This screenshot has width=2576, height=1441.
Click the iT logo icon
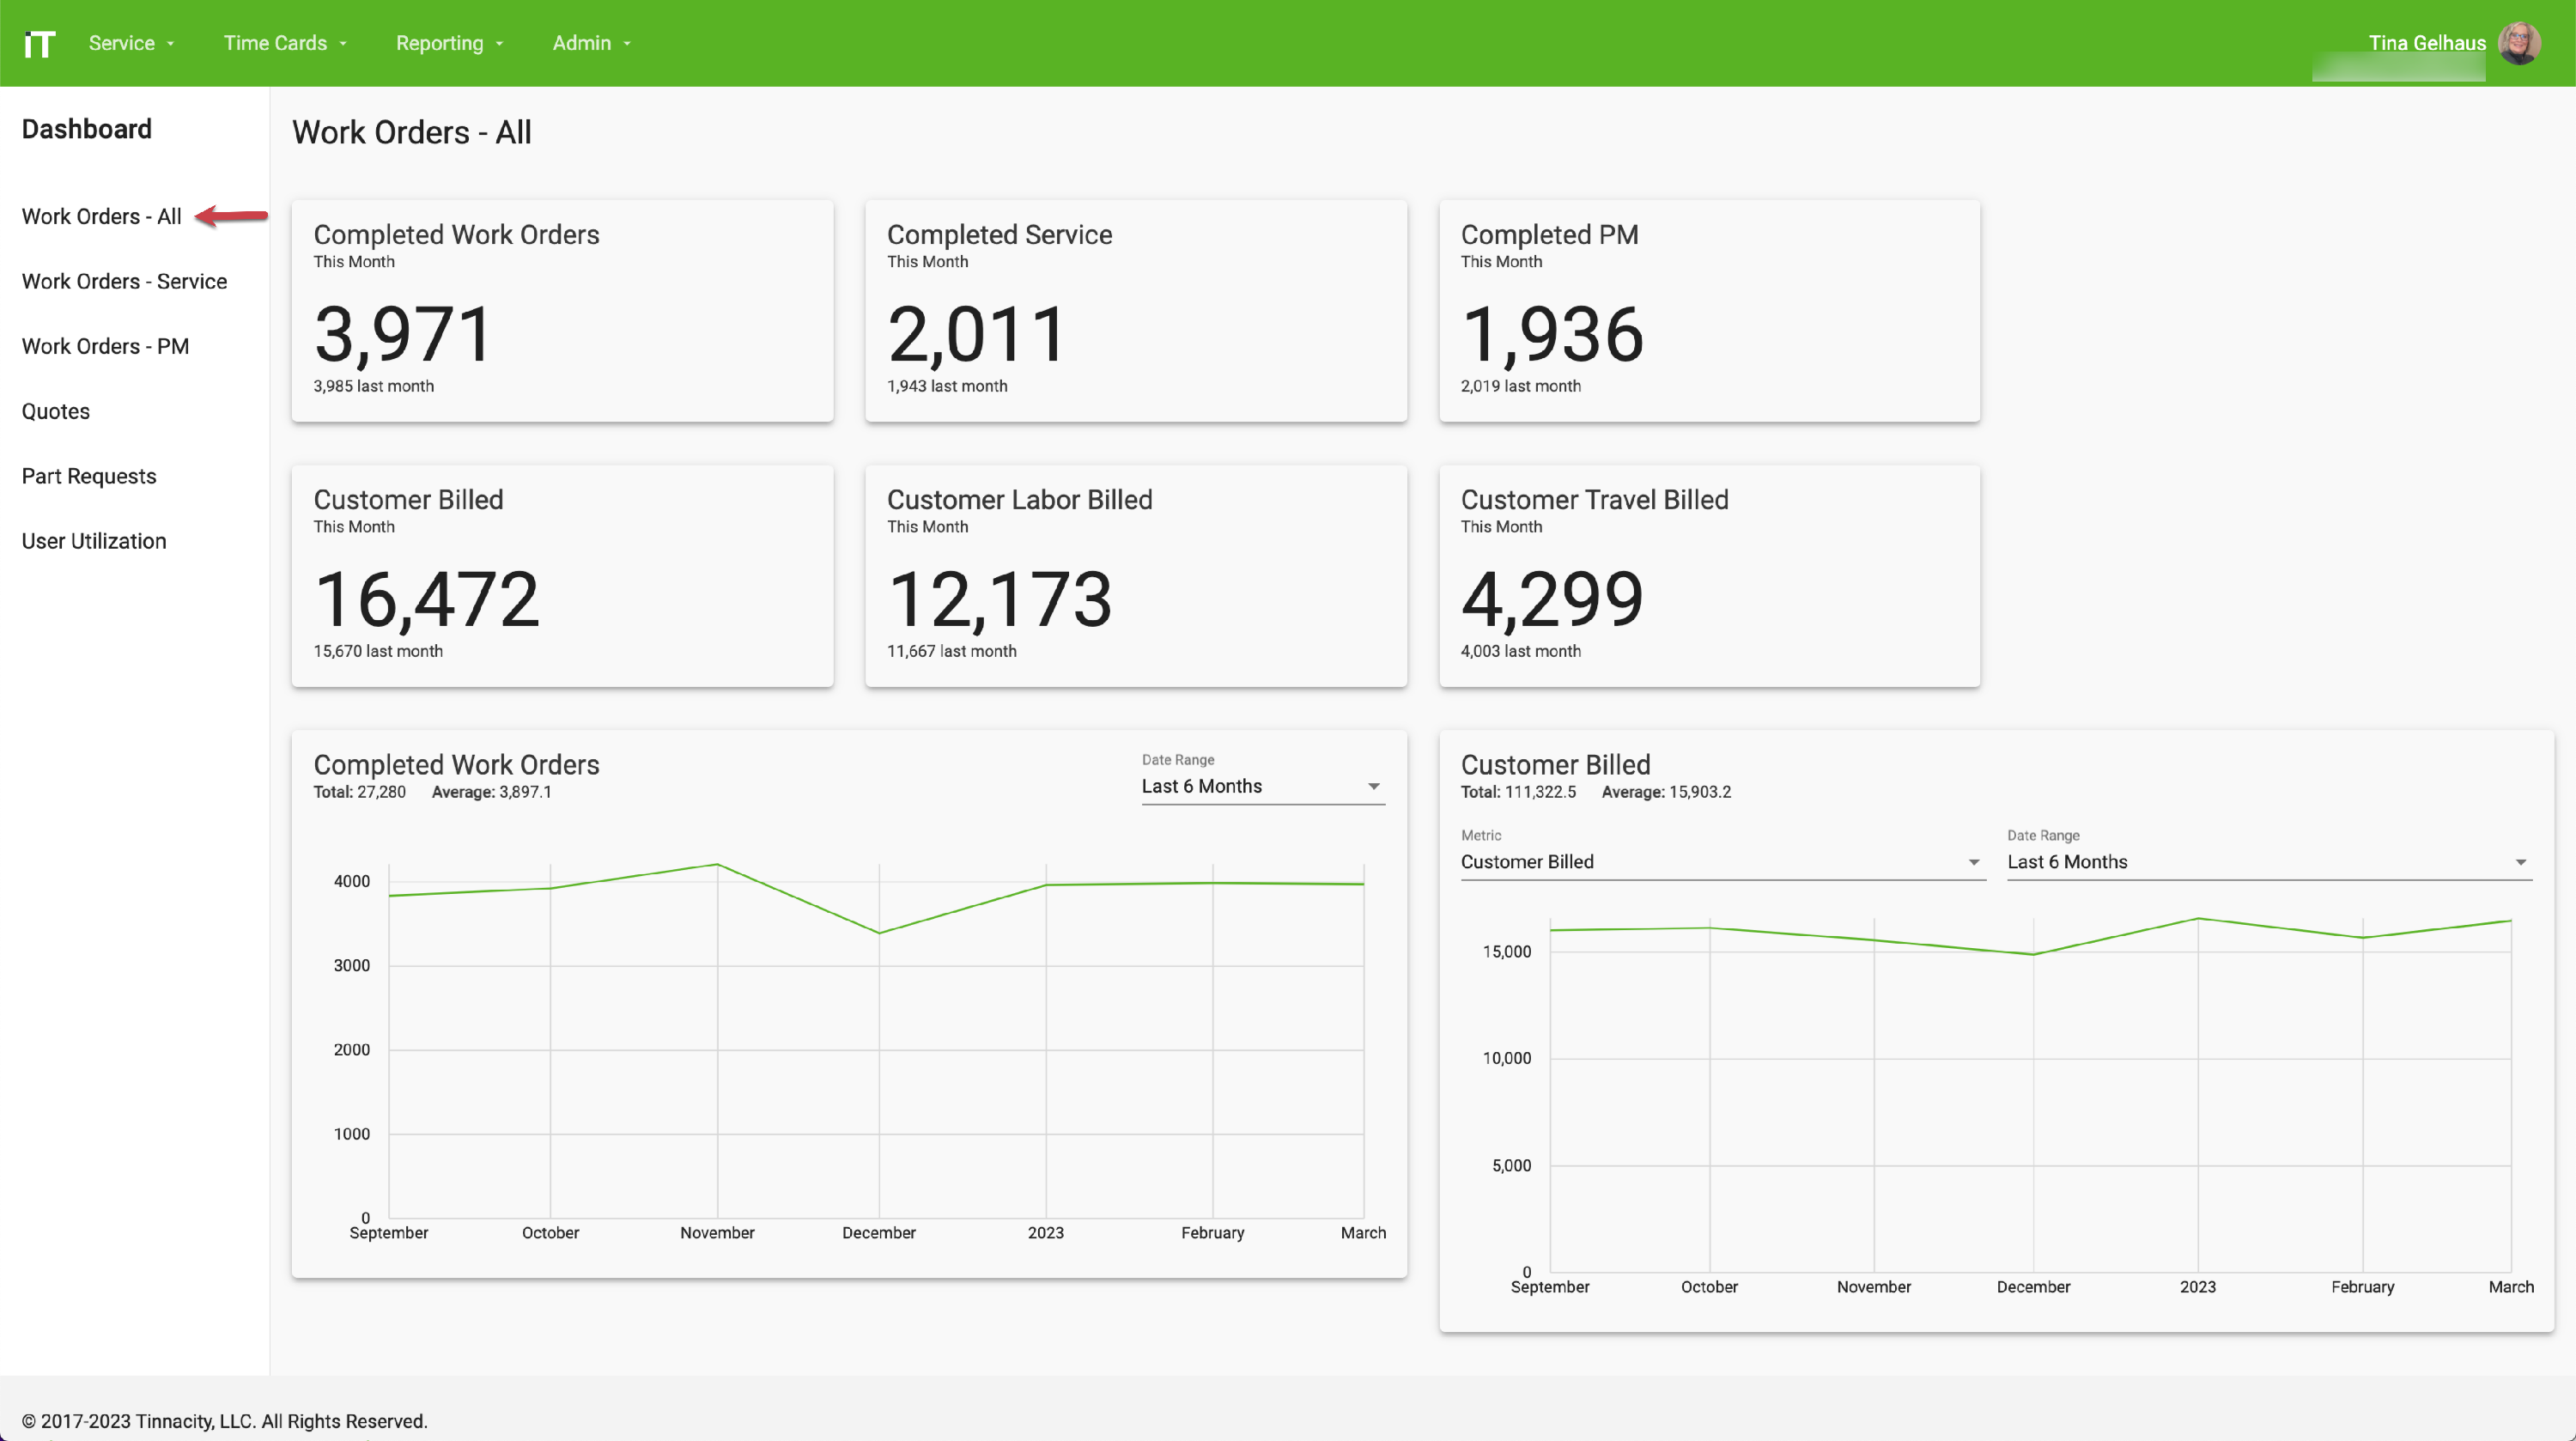point(39,43)
